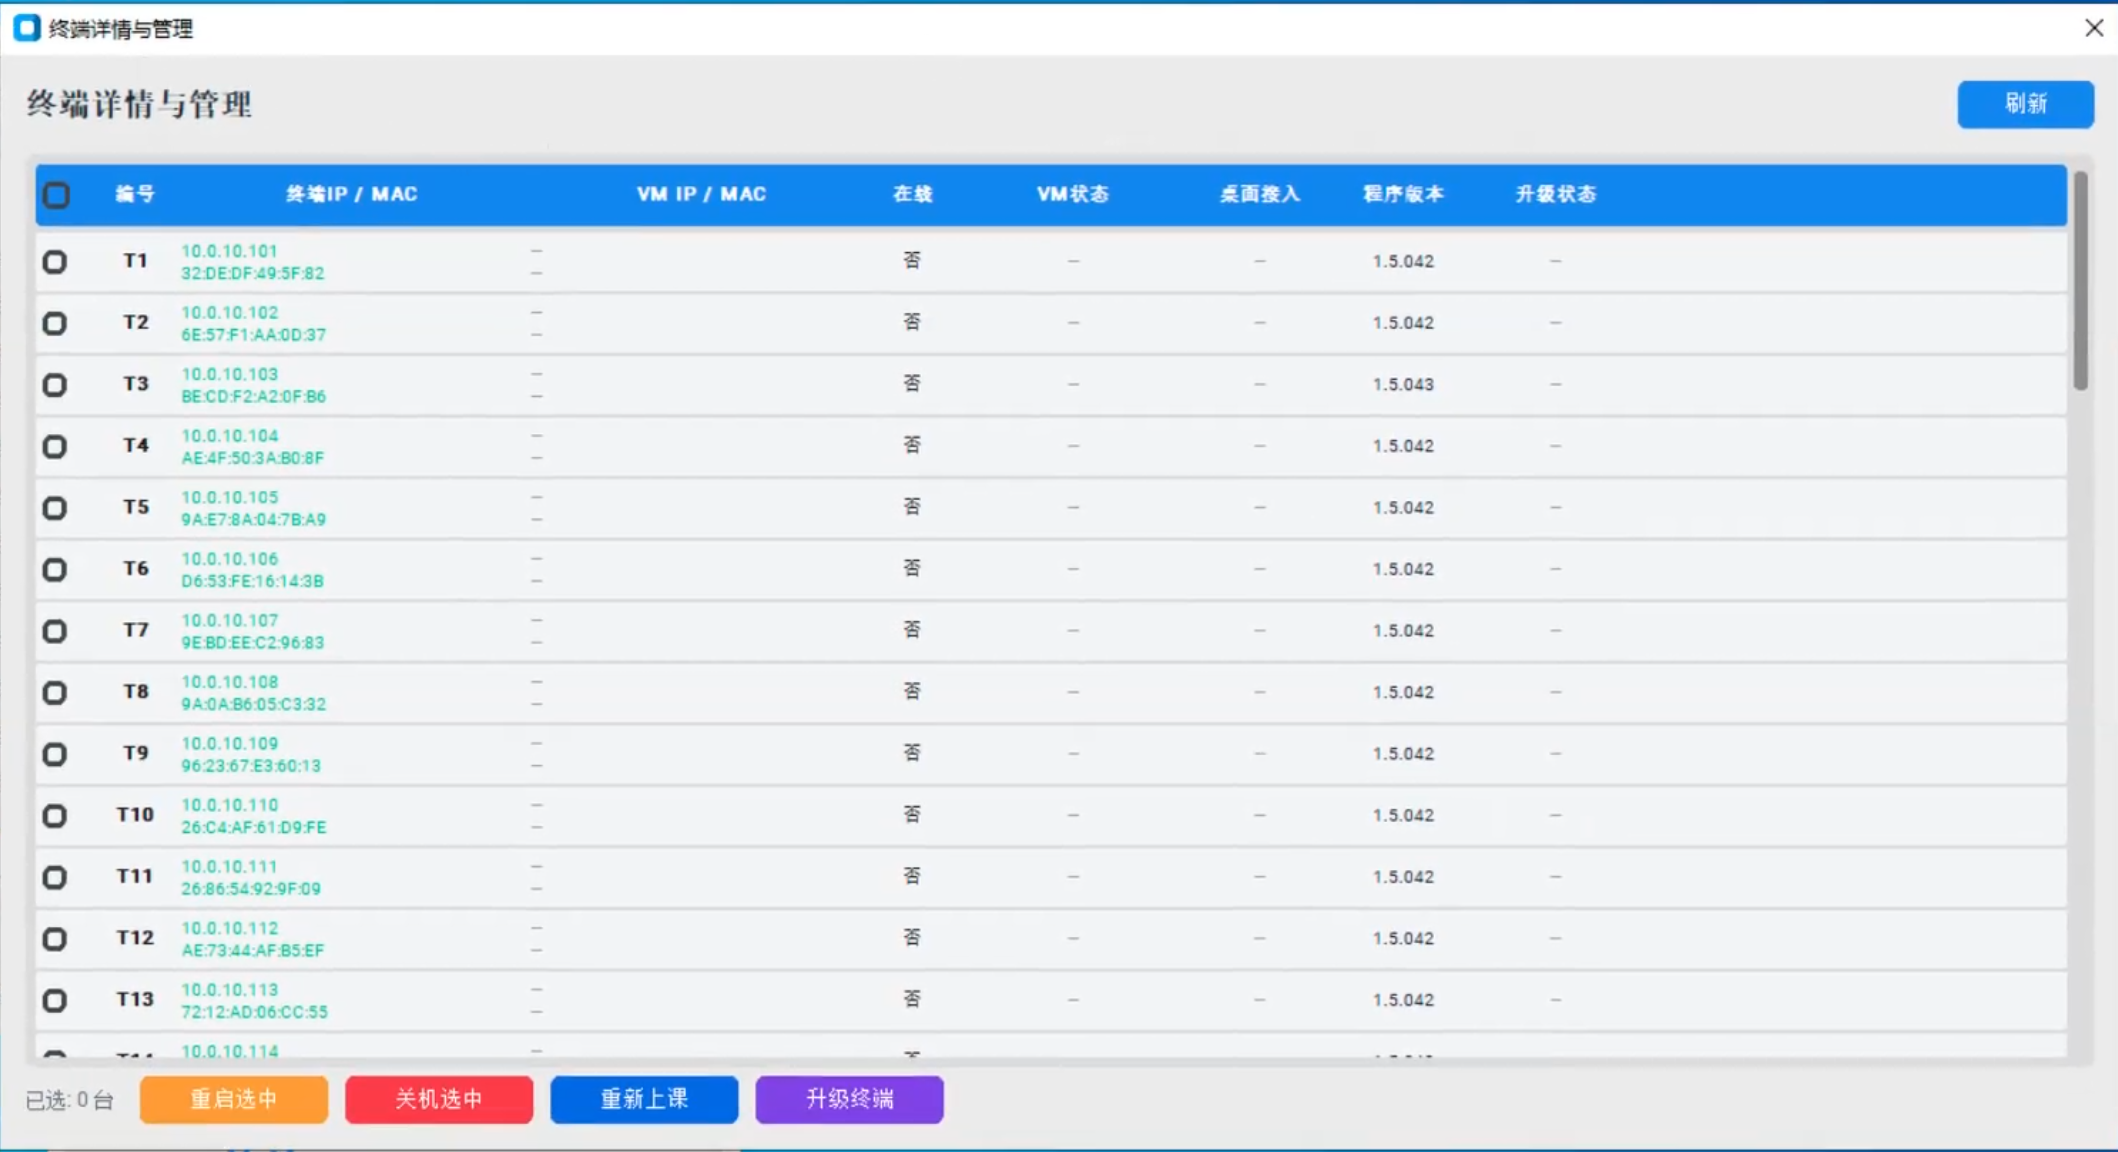Click the 在线 column header
The height and width of the screenshot is (1152, 2118).
(912, 194)
